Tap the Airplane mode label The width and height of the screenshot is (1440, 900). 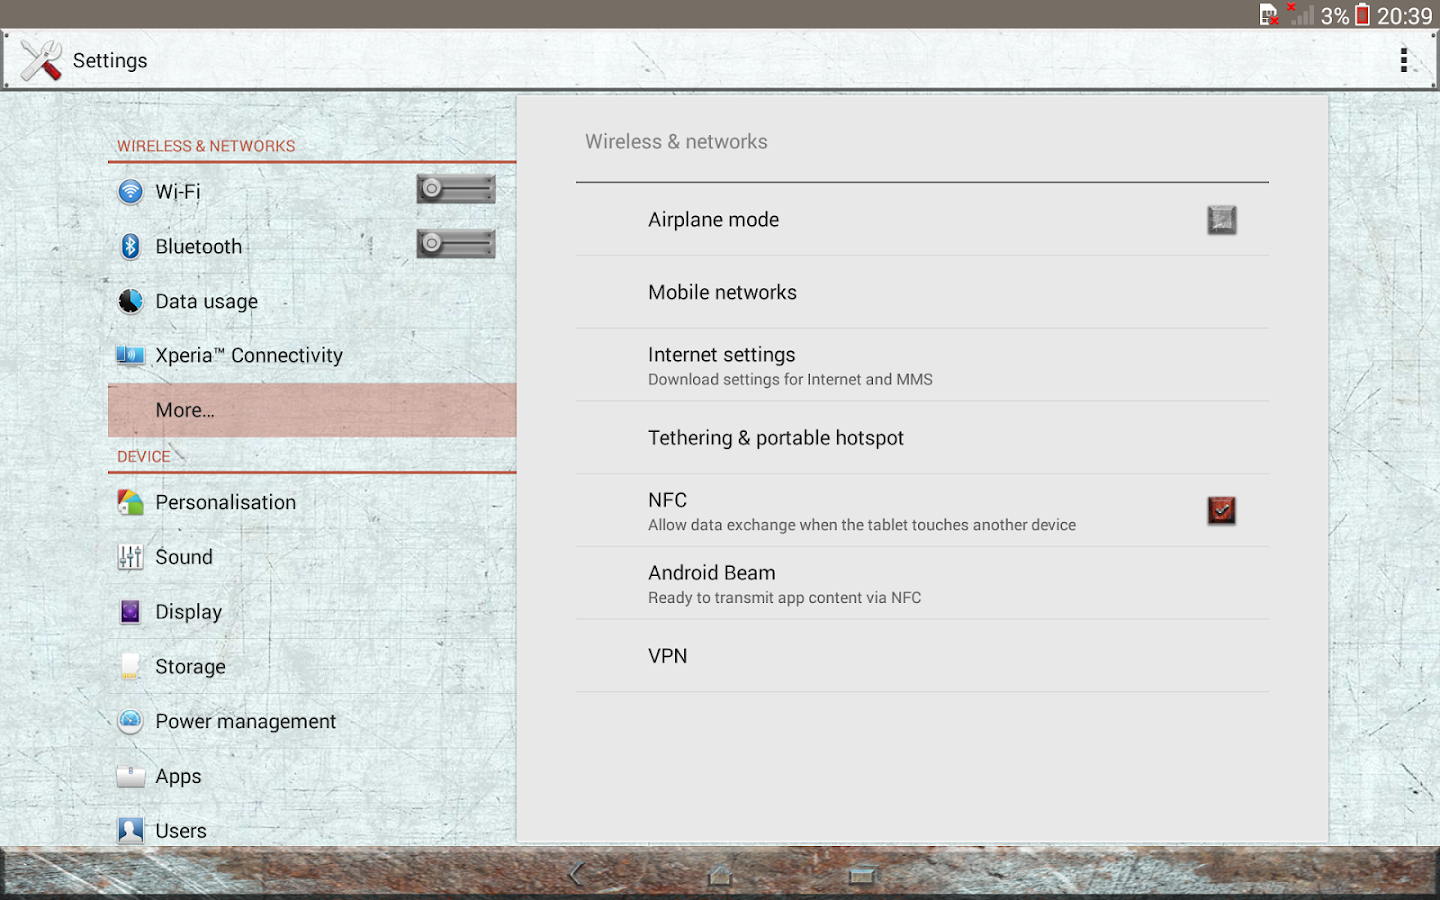tap(714, 220)
